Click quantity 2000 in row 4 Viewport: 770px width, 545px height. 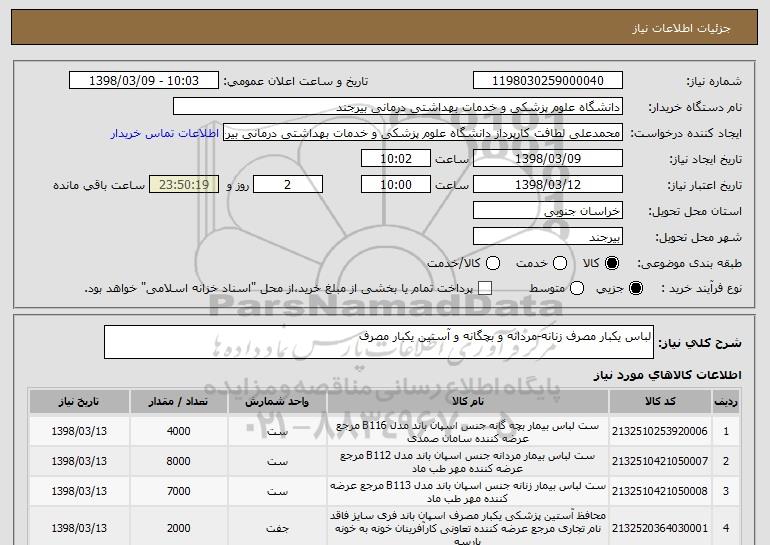(178, 528)
